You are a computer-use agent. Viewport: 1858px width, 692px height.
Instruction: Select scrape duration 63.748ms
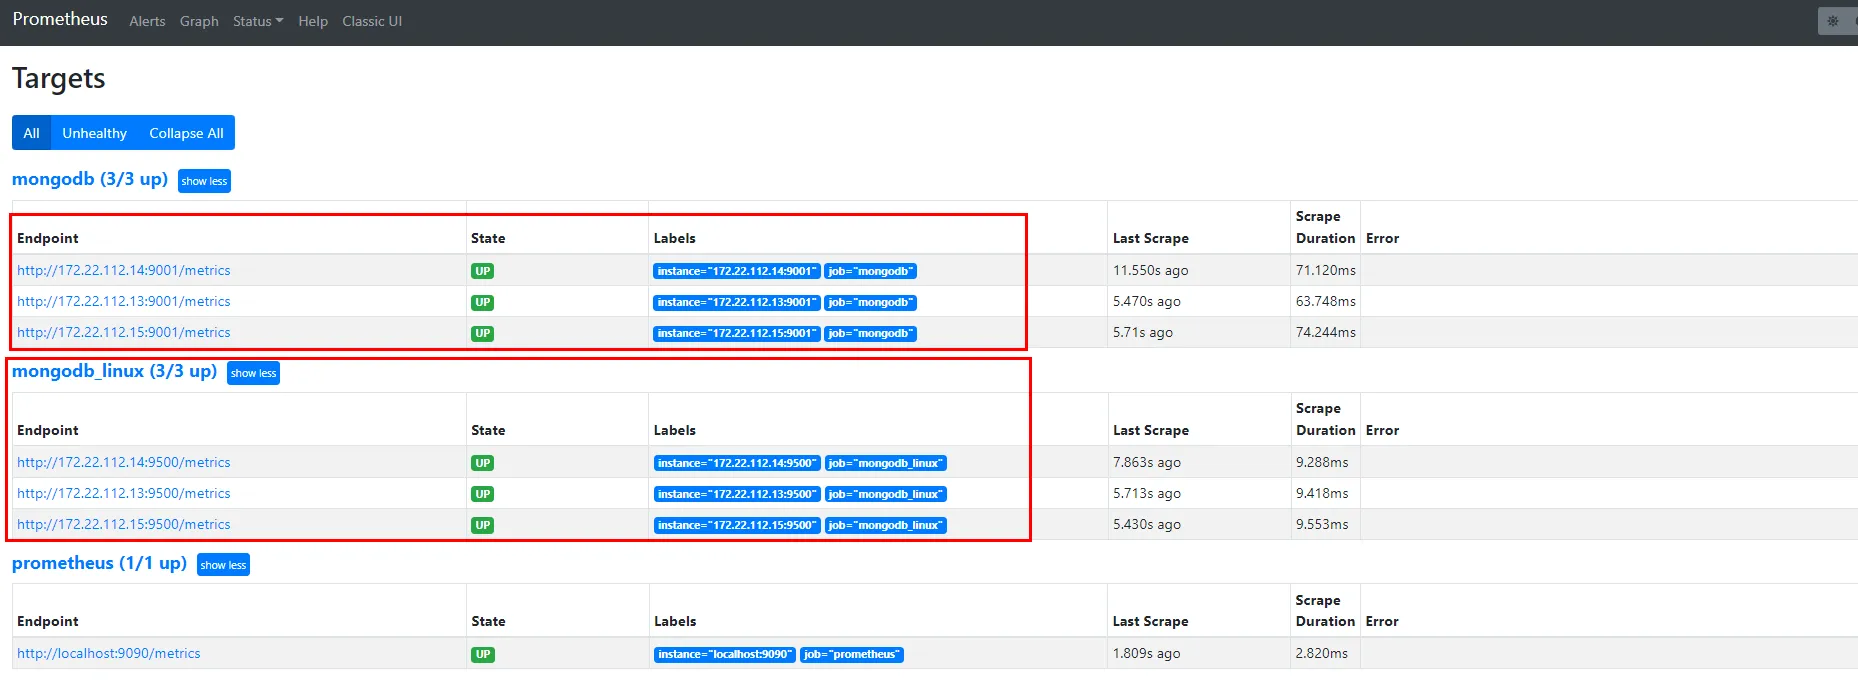[1326, 301]
